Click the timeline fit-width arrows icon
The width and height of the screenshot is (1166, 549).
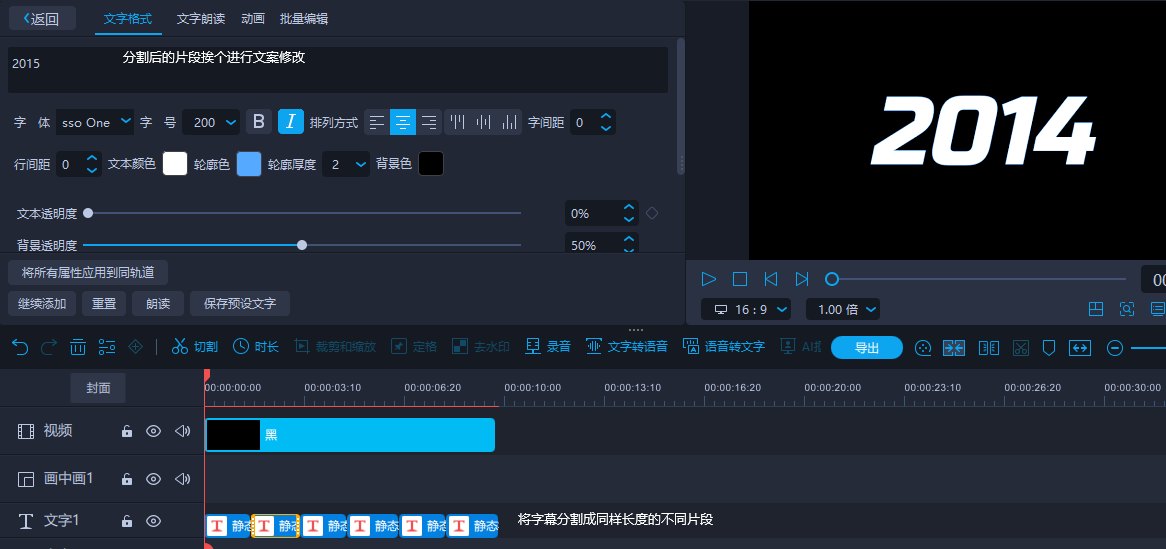1079,347
